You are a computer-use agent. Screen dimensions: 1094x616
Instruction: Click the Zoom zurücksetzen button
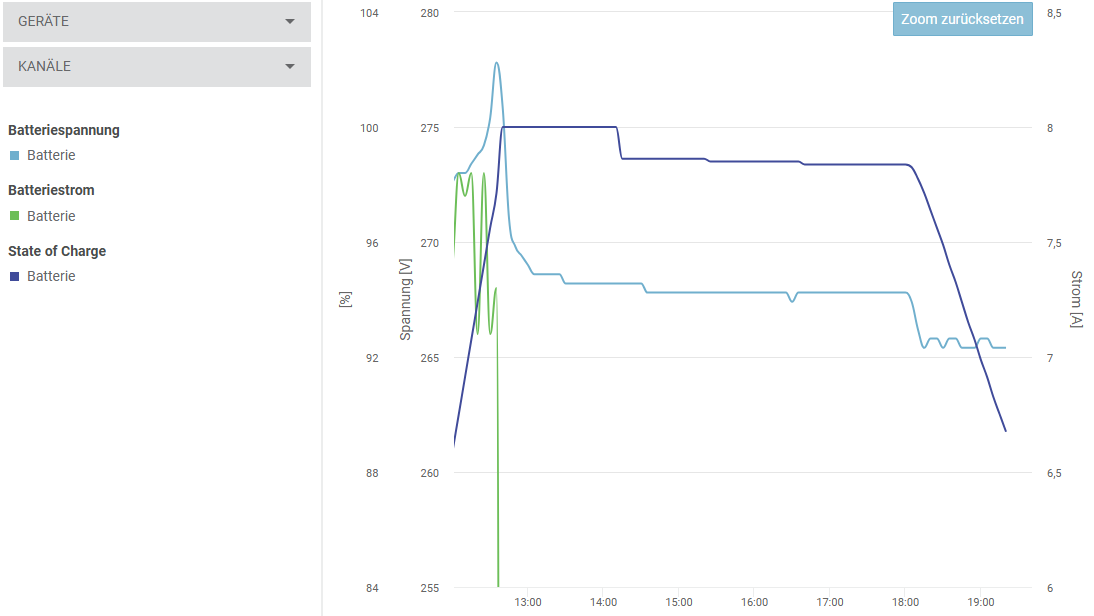click(962, 19)
